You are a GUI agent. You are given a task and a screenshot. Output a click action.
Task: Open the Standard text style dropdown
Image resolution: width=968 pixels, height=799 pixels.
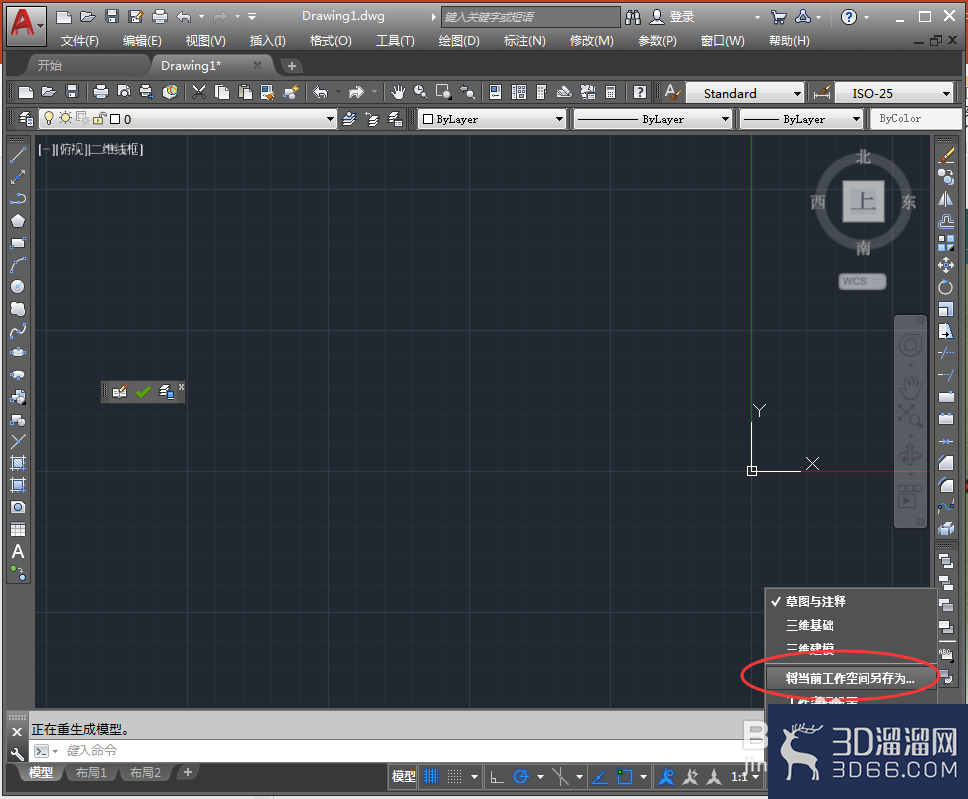pyautogui.click(x=797, y=93)
